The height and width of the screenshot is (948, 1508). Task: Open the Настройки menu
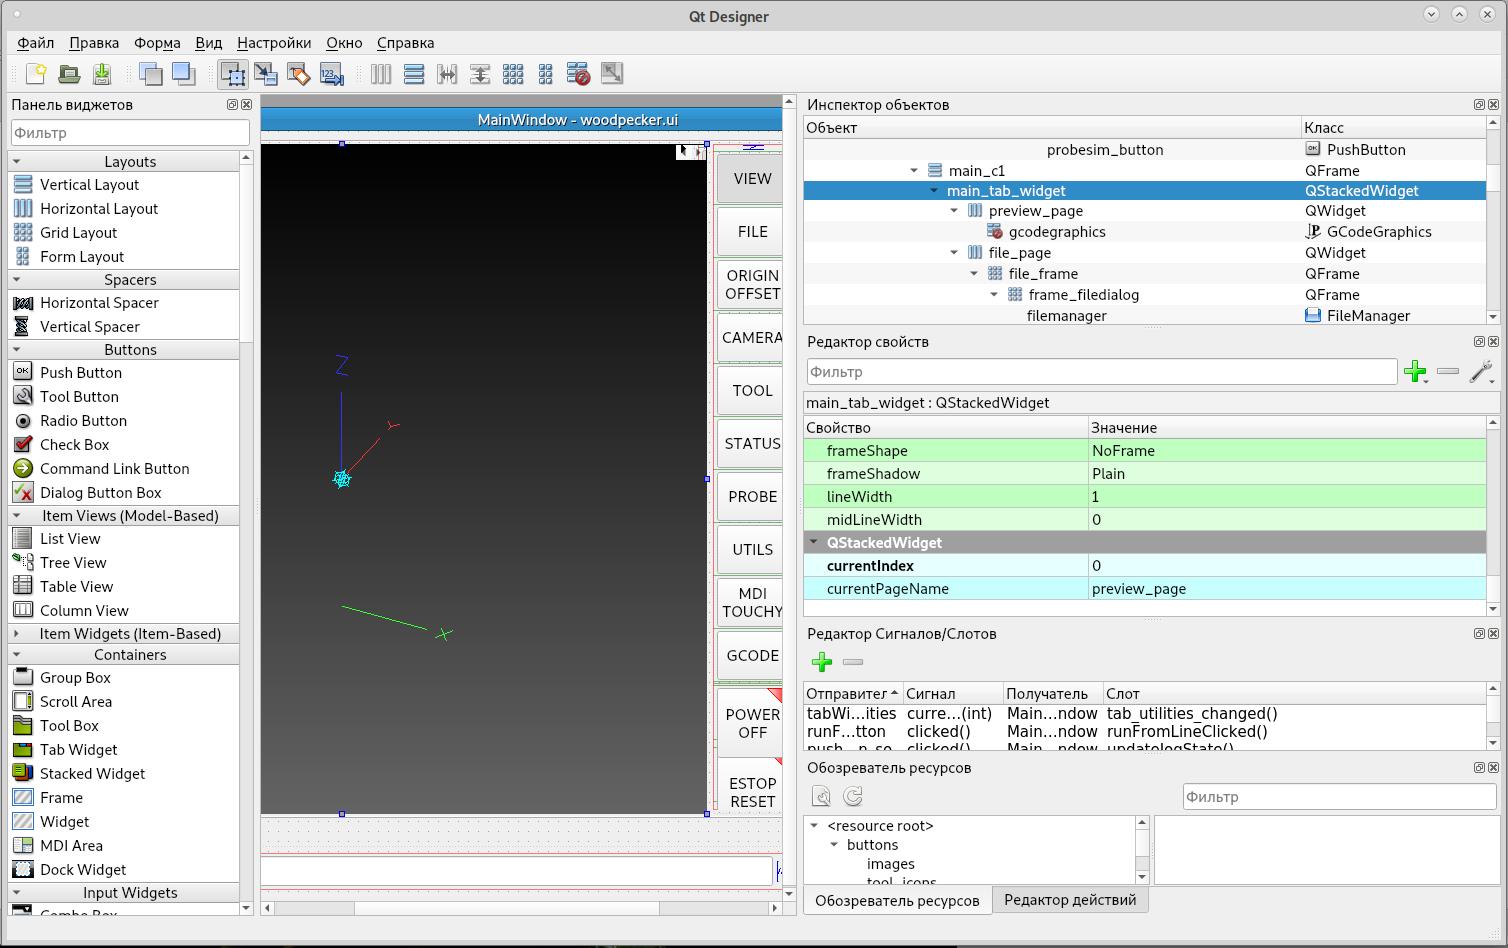point(274,43)
